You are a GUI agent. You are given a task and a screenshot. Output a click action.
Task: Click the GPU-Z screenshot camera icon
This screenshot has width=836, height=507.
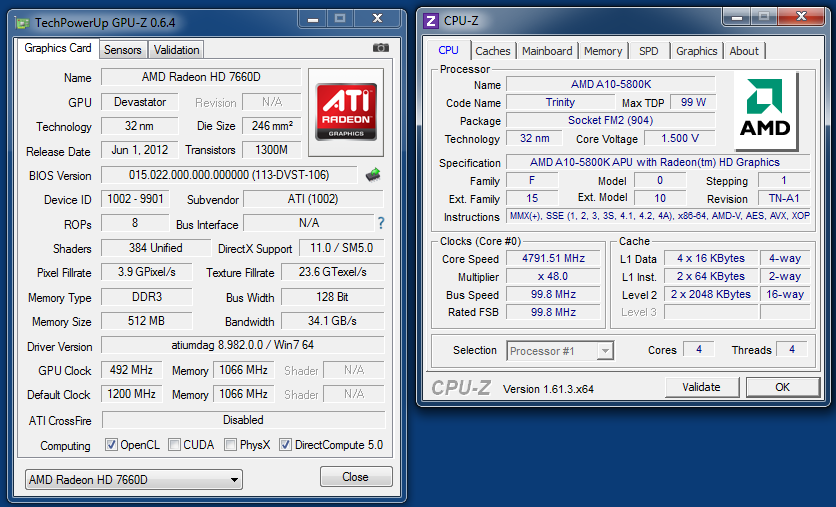381,48
